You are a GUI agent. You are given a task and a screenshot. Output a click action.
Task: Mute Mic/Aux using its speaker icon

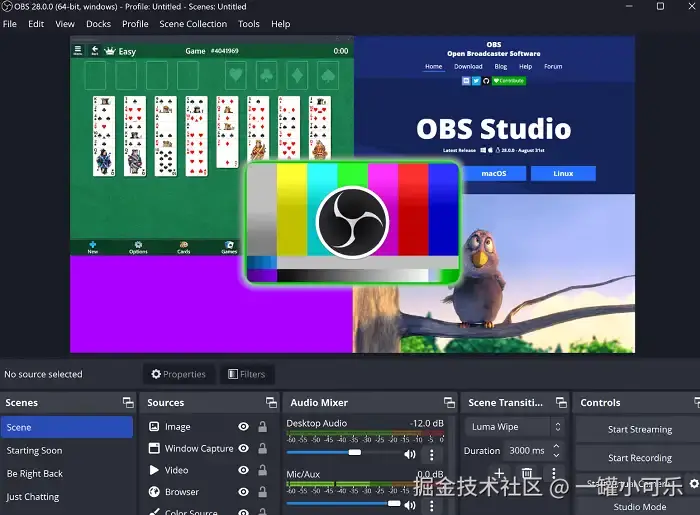(409, 505)
